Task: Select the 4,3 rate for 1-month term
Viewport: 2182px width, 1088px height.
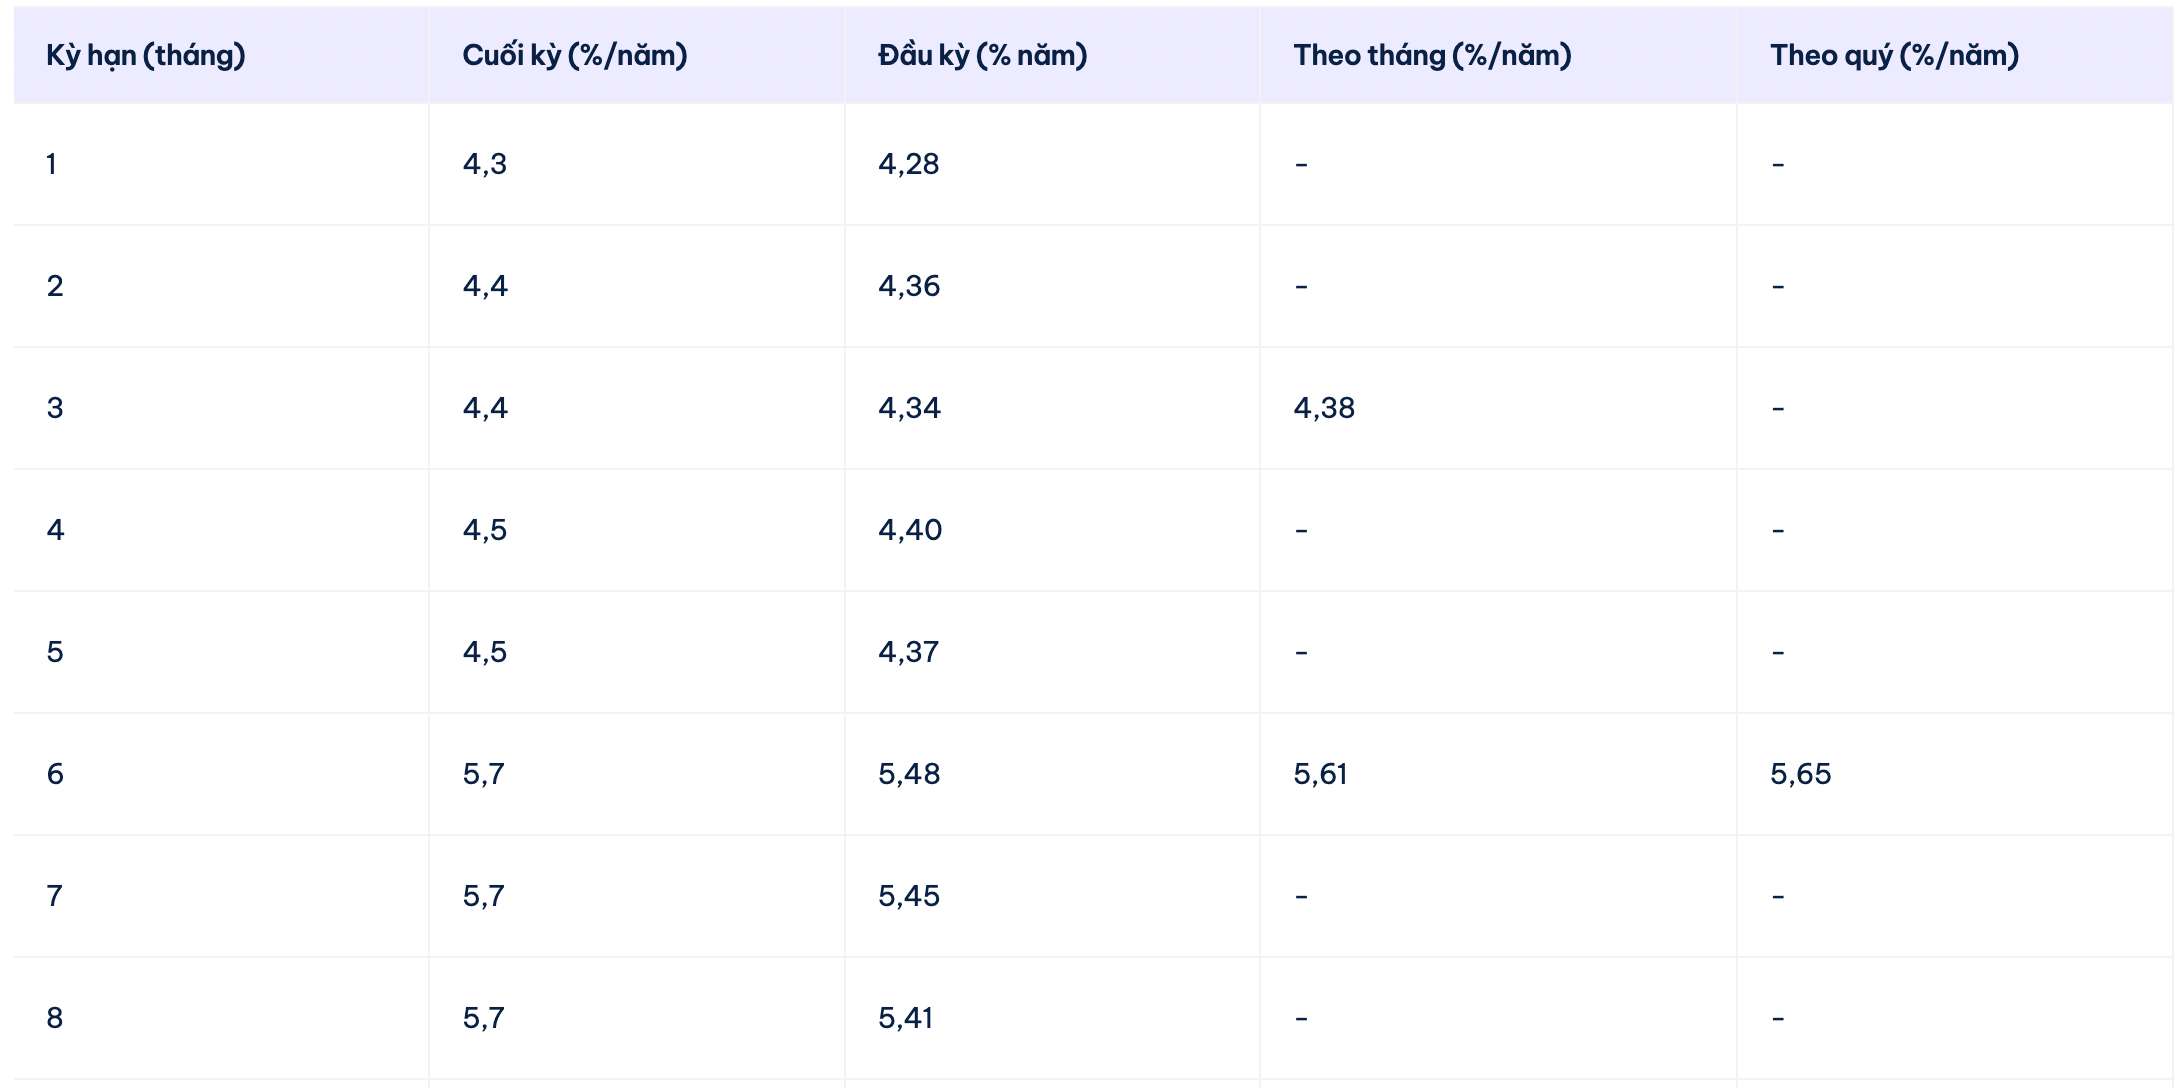Action: tap(485, 164)
